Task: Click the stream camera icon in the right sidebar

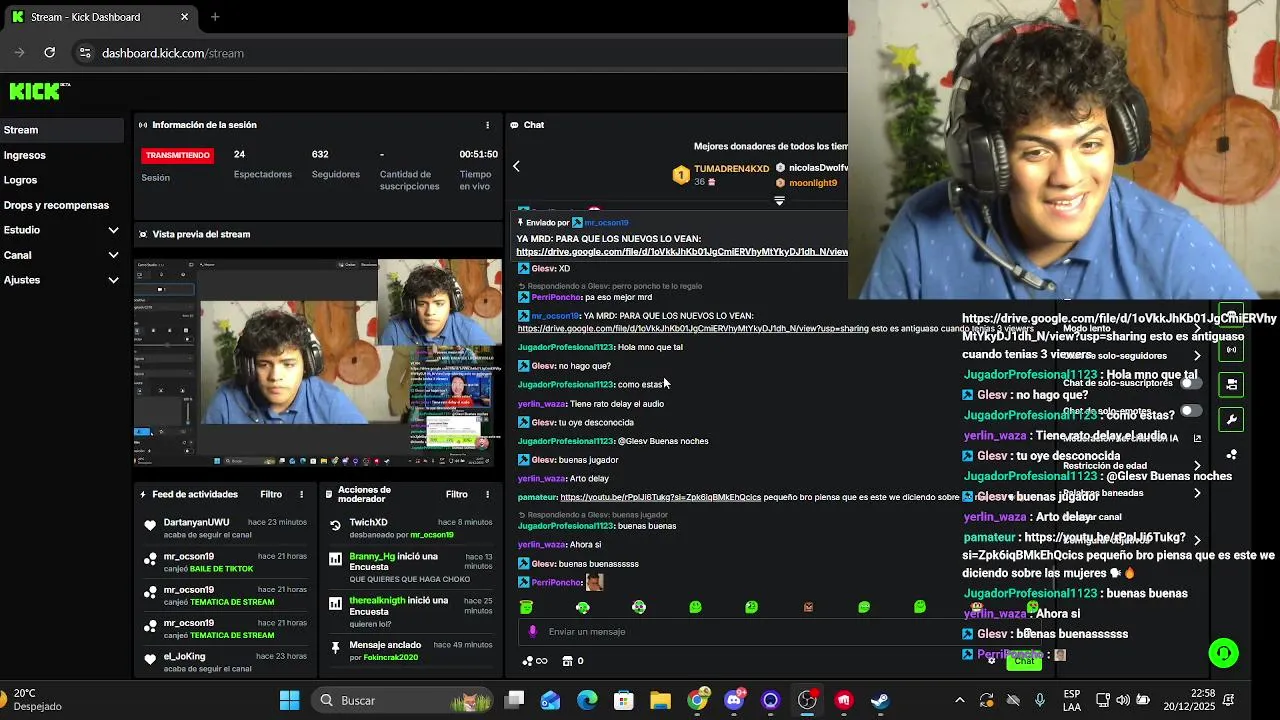Action: pos(1231,384)
